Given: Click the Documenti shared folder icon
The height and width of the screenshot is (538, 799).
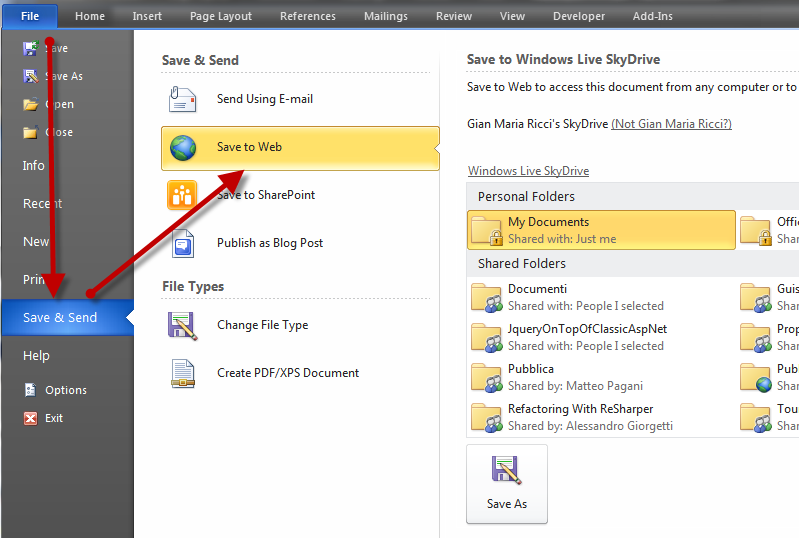Looking at the screenshot, I should [x=487, y=297].
